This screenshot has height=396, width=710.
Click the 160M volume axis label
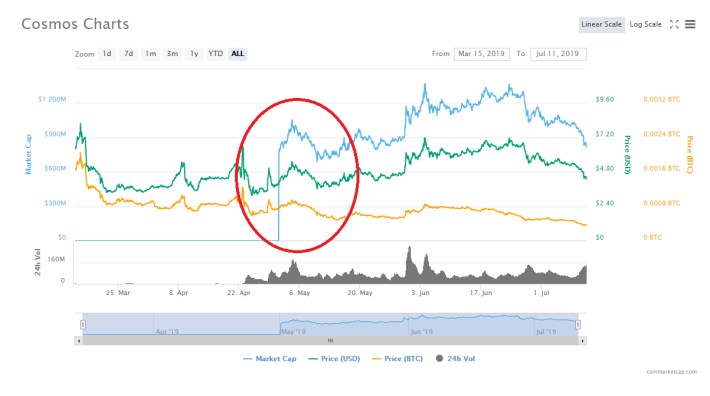click(x=56, y=259)
